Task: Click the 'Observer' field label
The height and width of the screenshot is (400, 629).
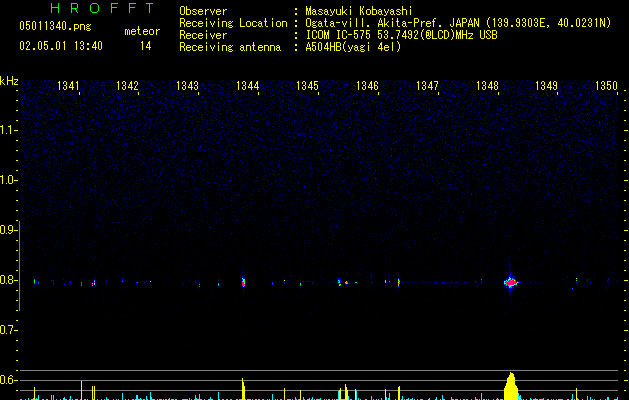Action: [x=203, y=11]
